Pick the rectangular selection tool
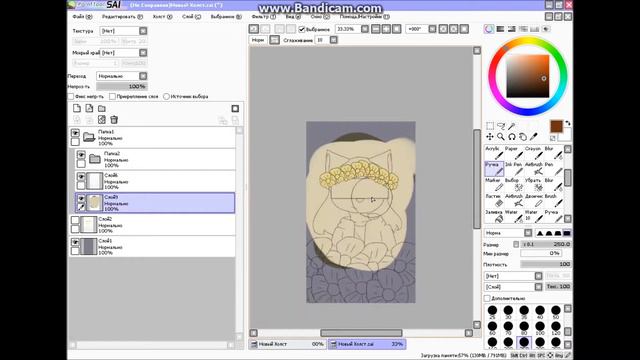 point(490,126)
